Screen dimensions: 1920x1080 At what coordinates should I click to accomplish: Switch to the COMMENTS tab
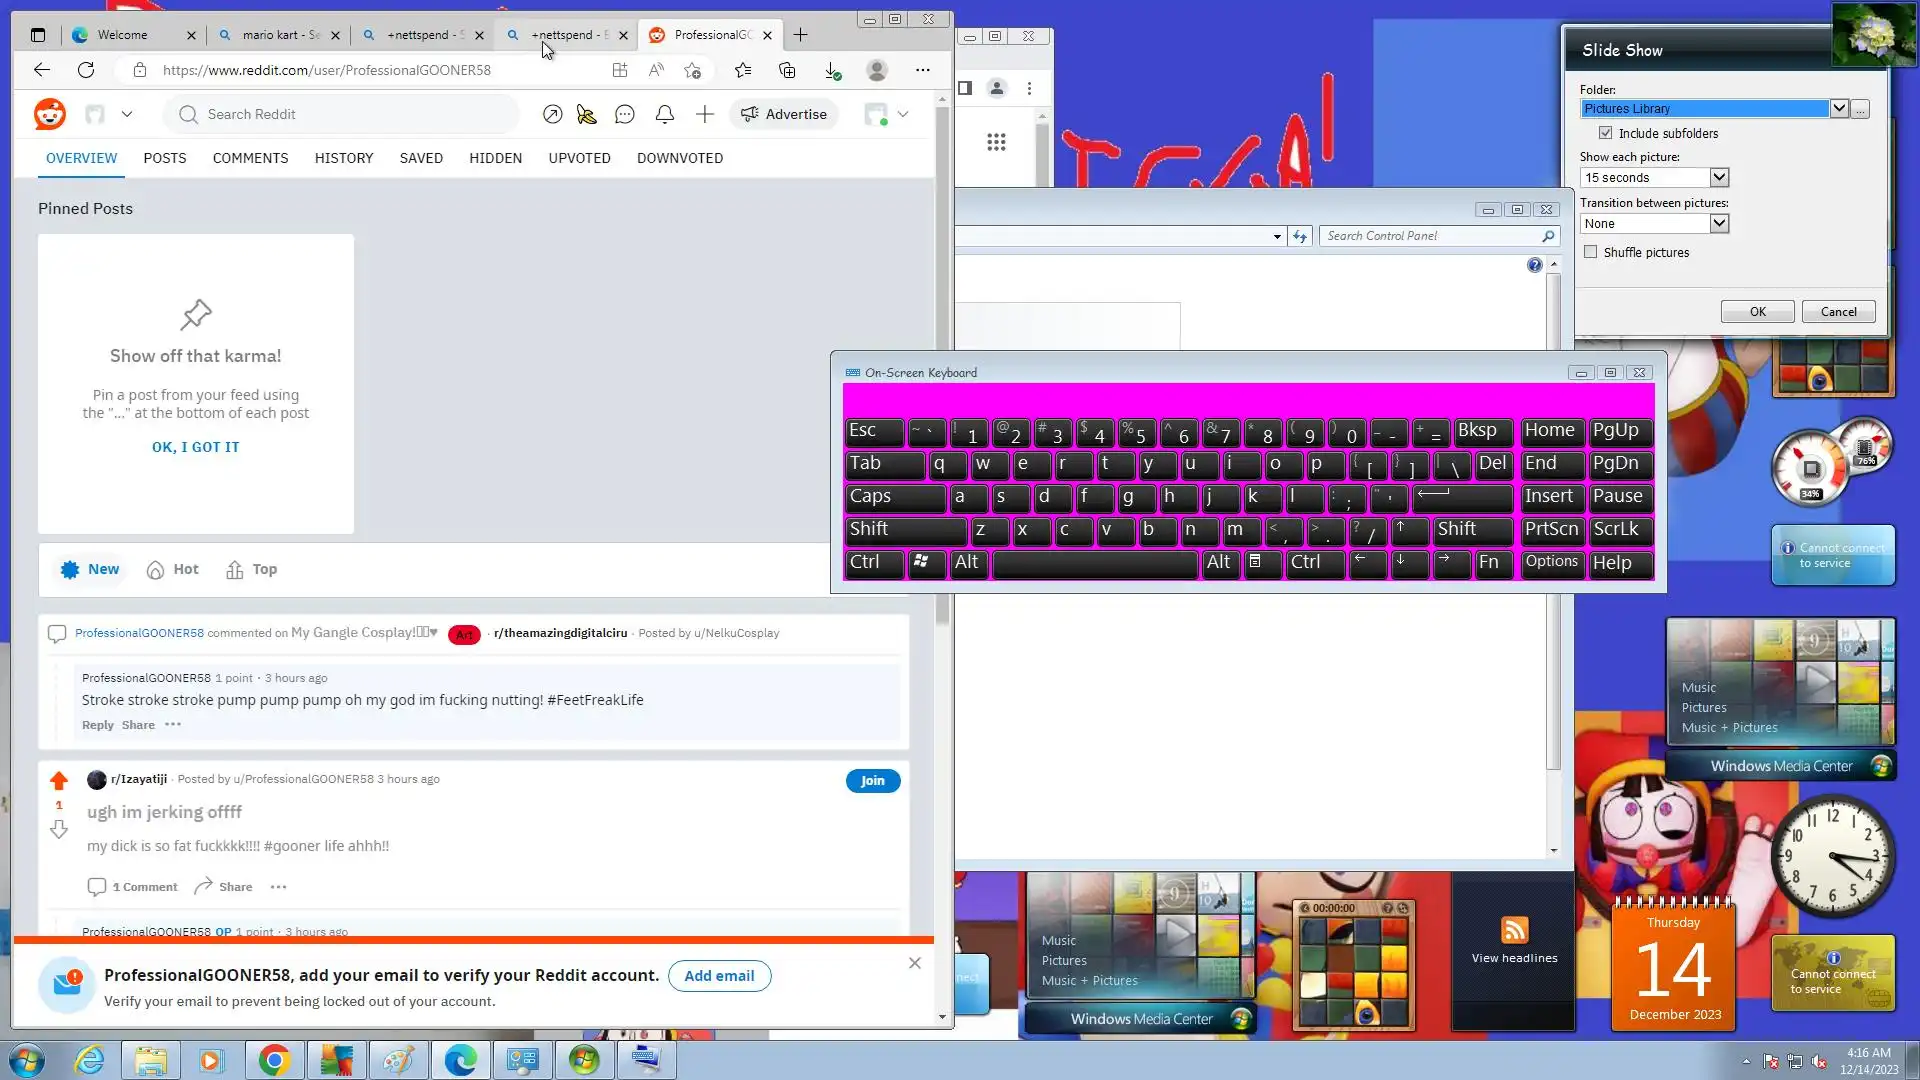coord(250,158)
